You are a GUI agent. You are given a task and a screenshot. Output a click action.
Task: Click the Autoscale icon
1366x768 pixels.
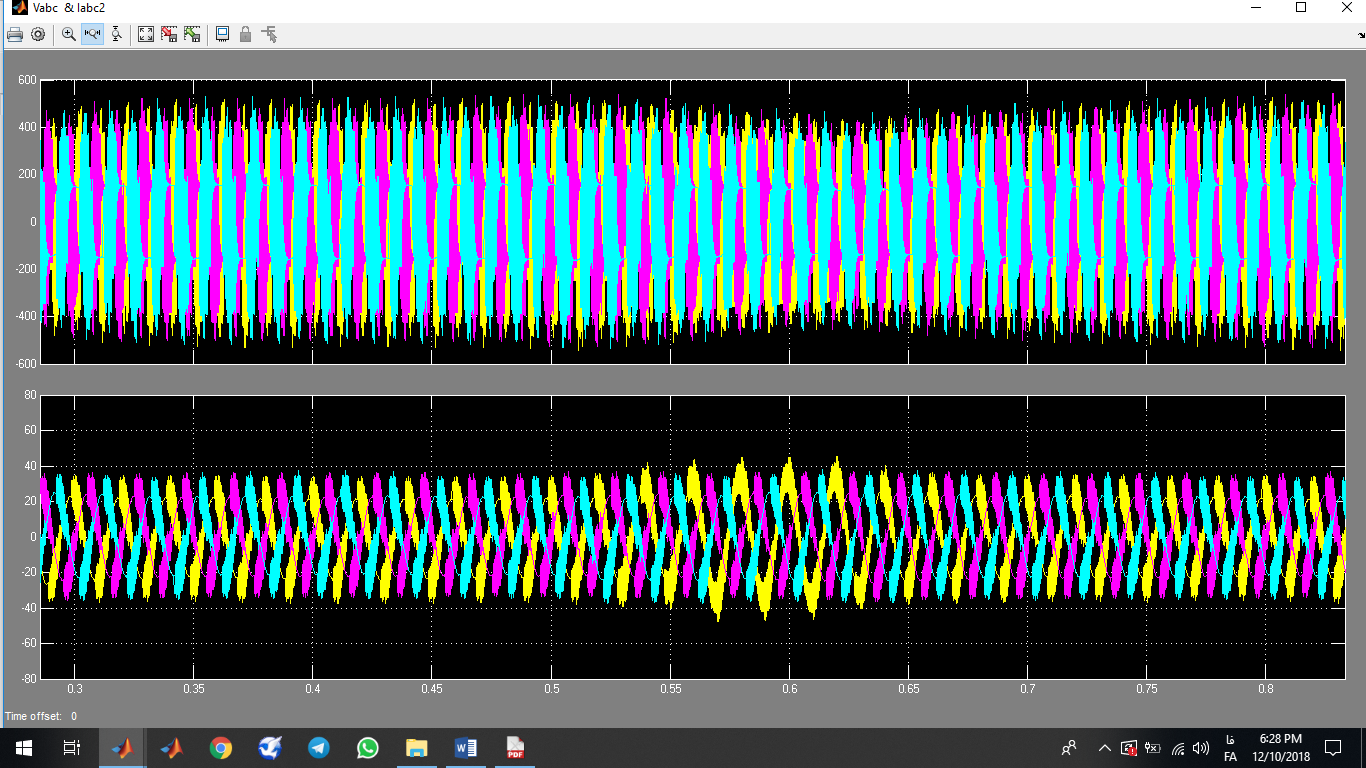pos(146,35)
